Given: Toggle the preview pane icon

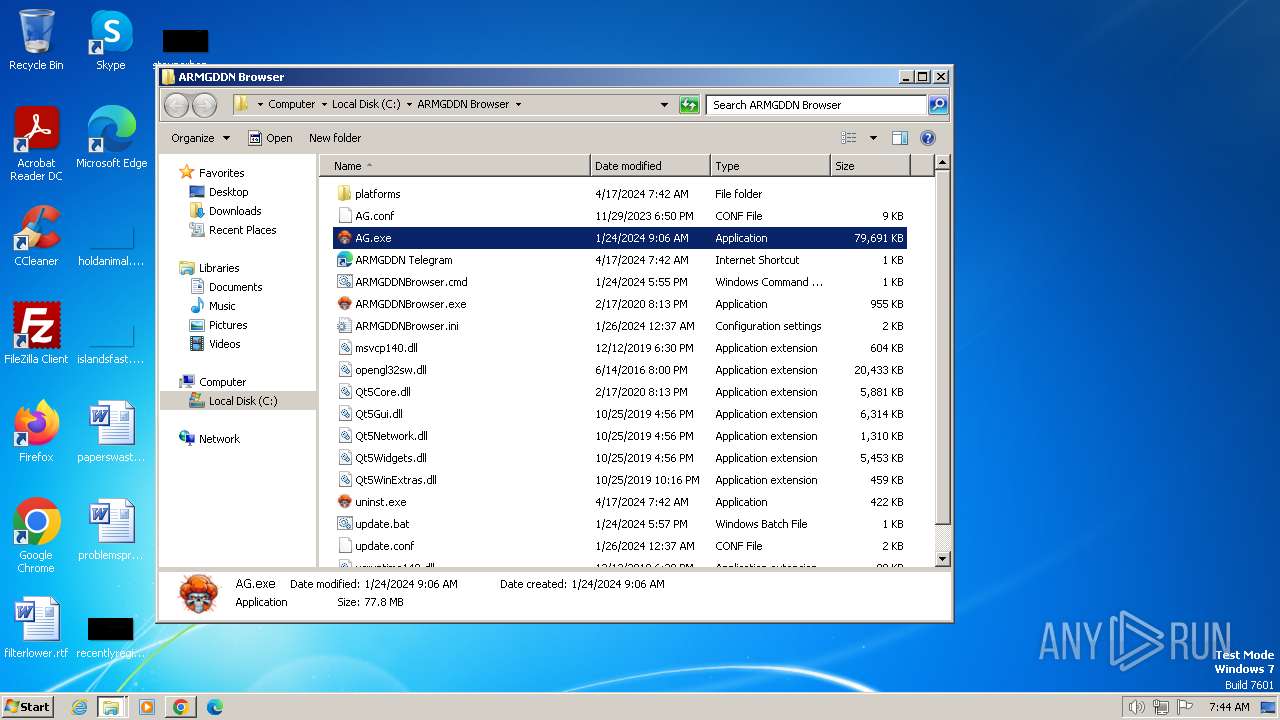Looking at the screenshot, I should point(899,138).
